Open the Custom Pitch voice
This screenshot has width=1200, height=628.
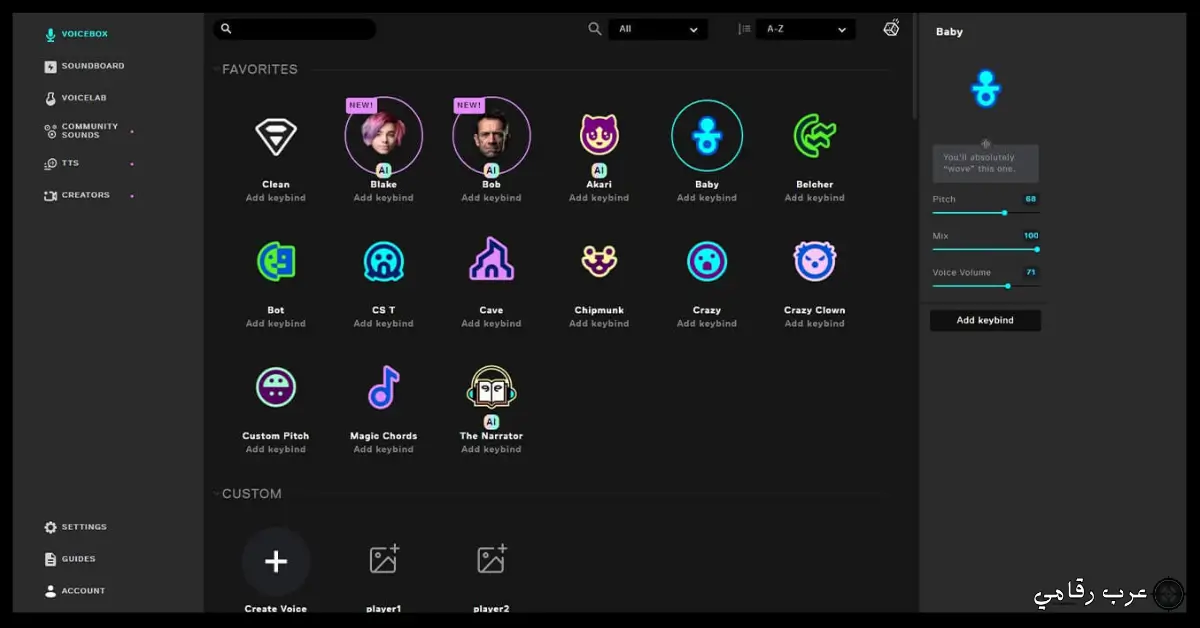tap(276, 387)
